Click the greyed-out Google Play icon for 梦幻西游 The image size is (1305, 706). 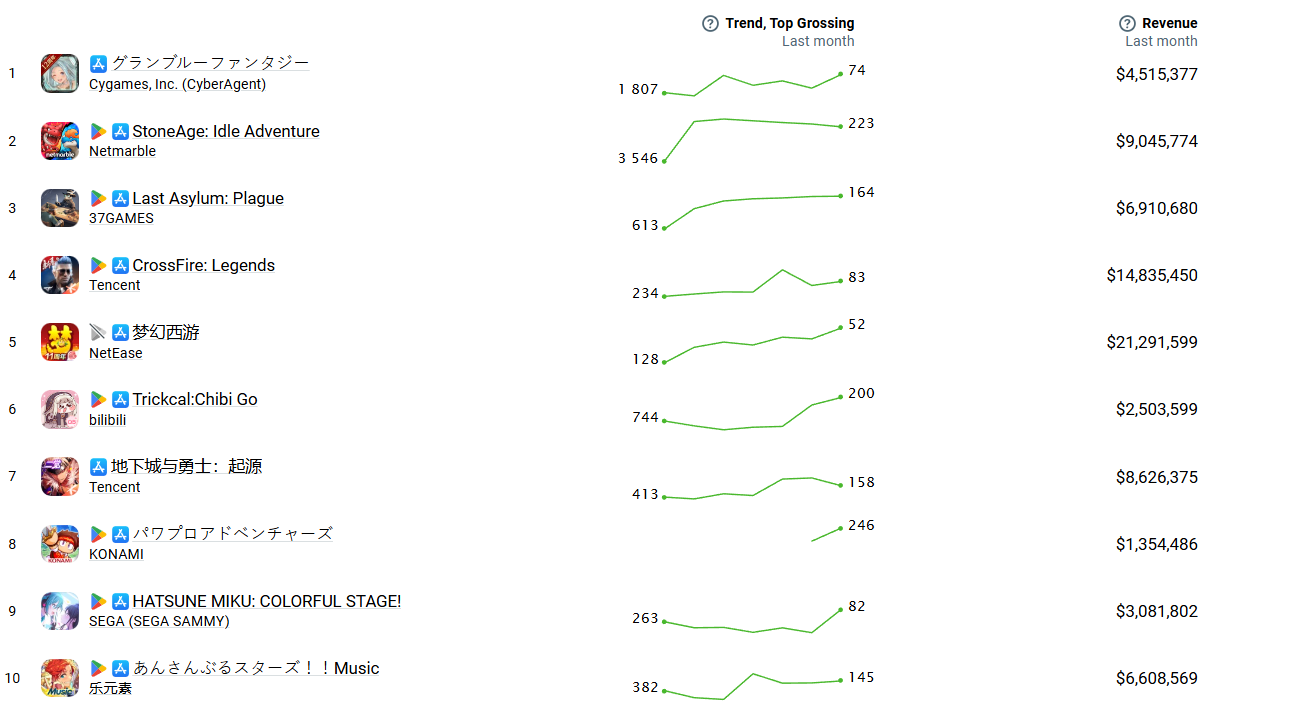click(x=98, y=332)
